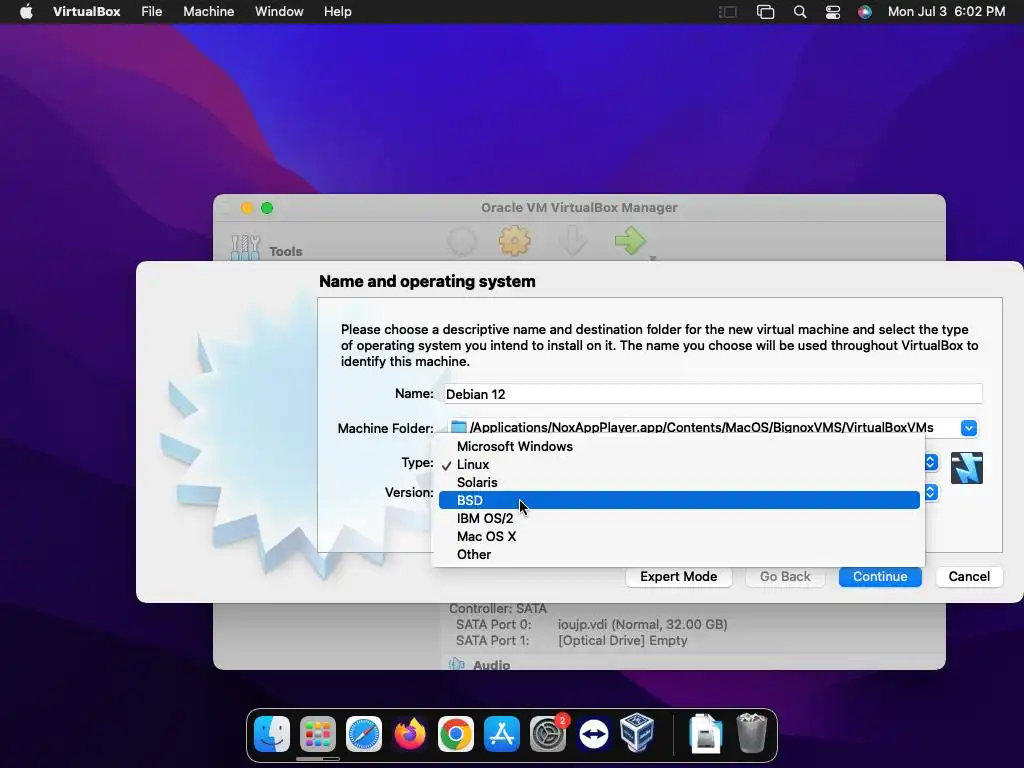Launch Google Chrome from the Dock
This screenshot has width=1024, height=768.
pos(456,734)
